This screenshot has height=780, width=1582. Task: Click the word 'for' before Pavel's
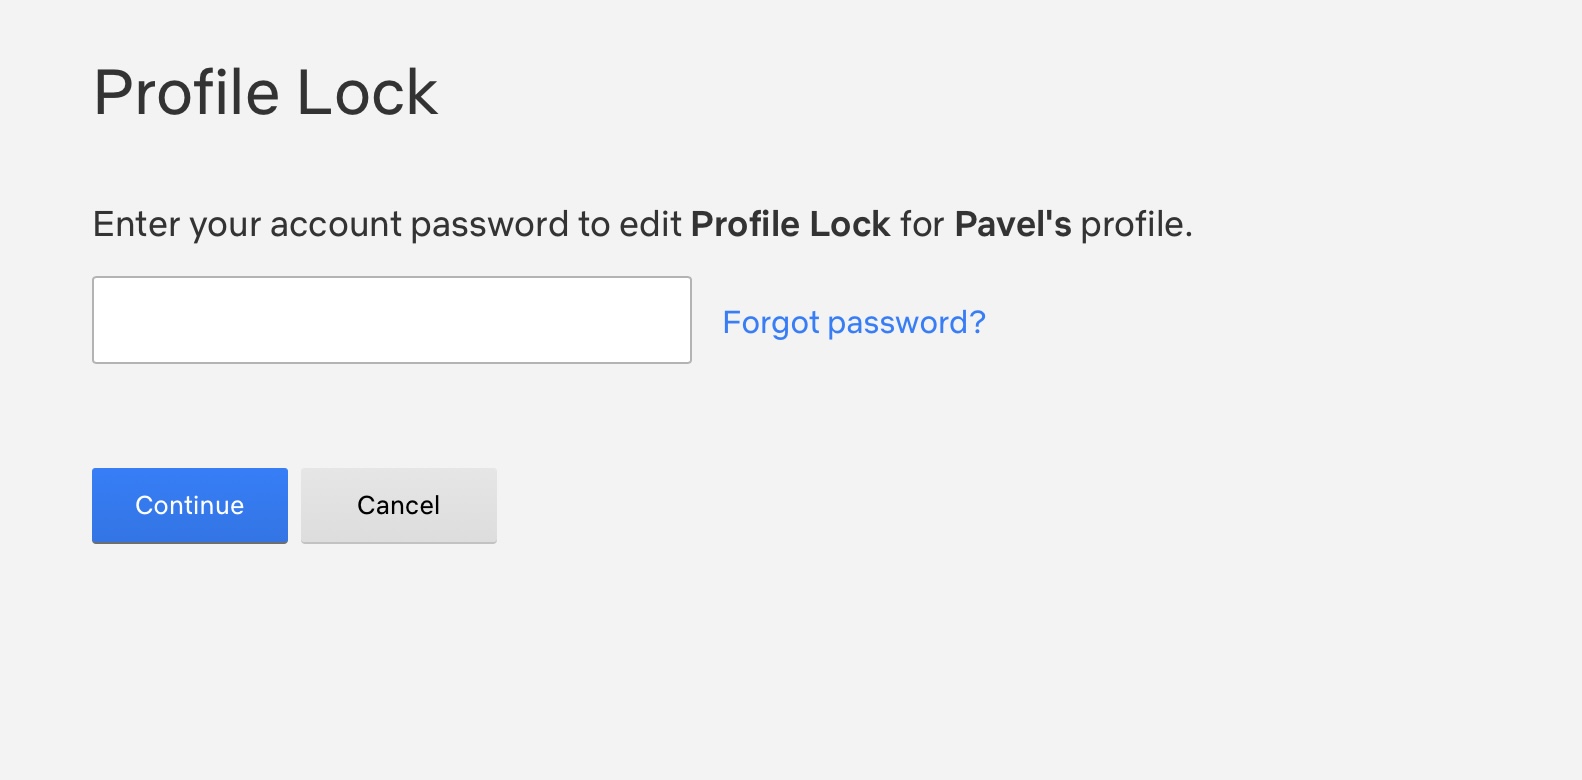pyautogui.click(x=921, y=224)
